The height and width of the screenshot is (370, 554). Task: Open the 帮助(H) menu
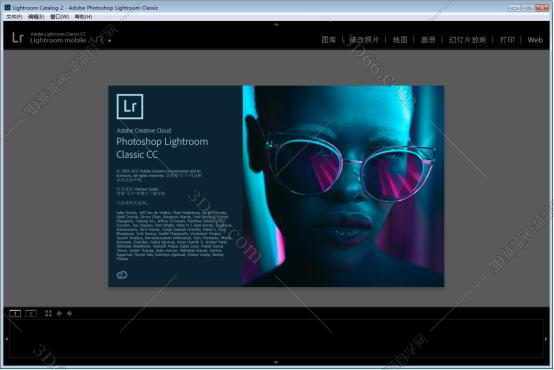(83, 17)
